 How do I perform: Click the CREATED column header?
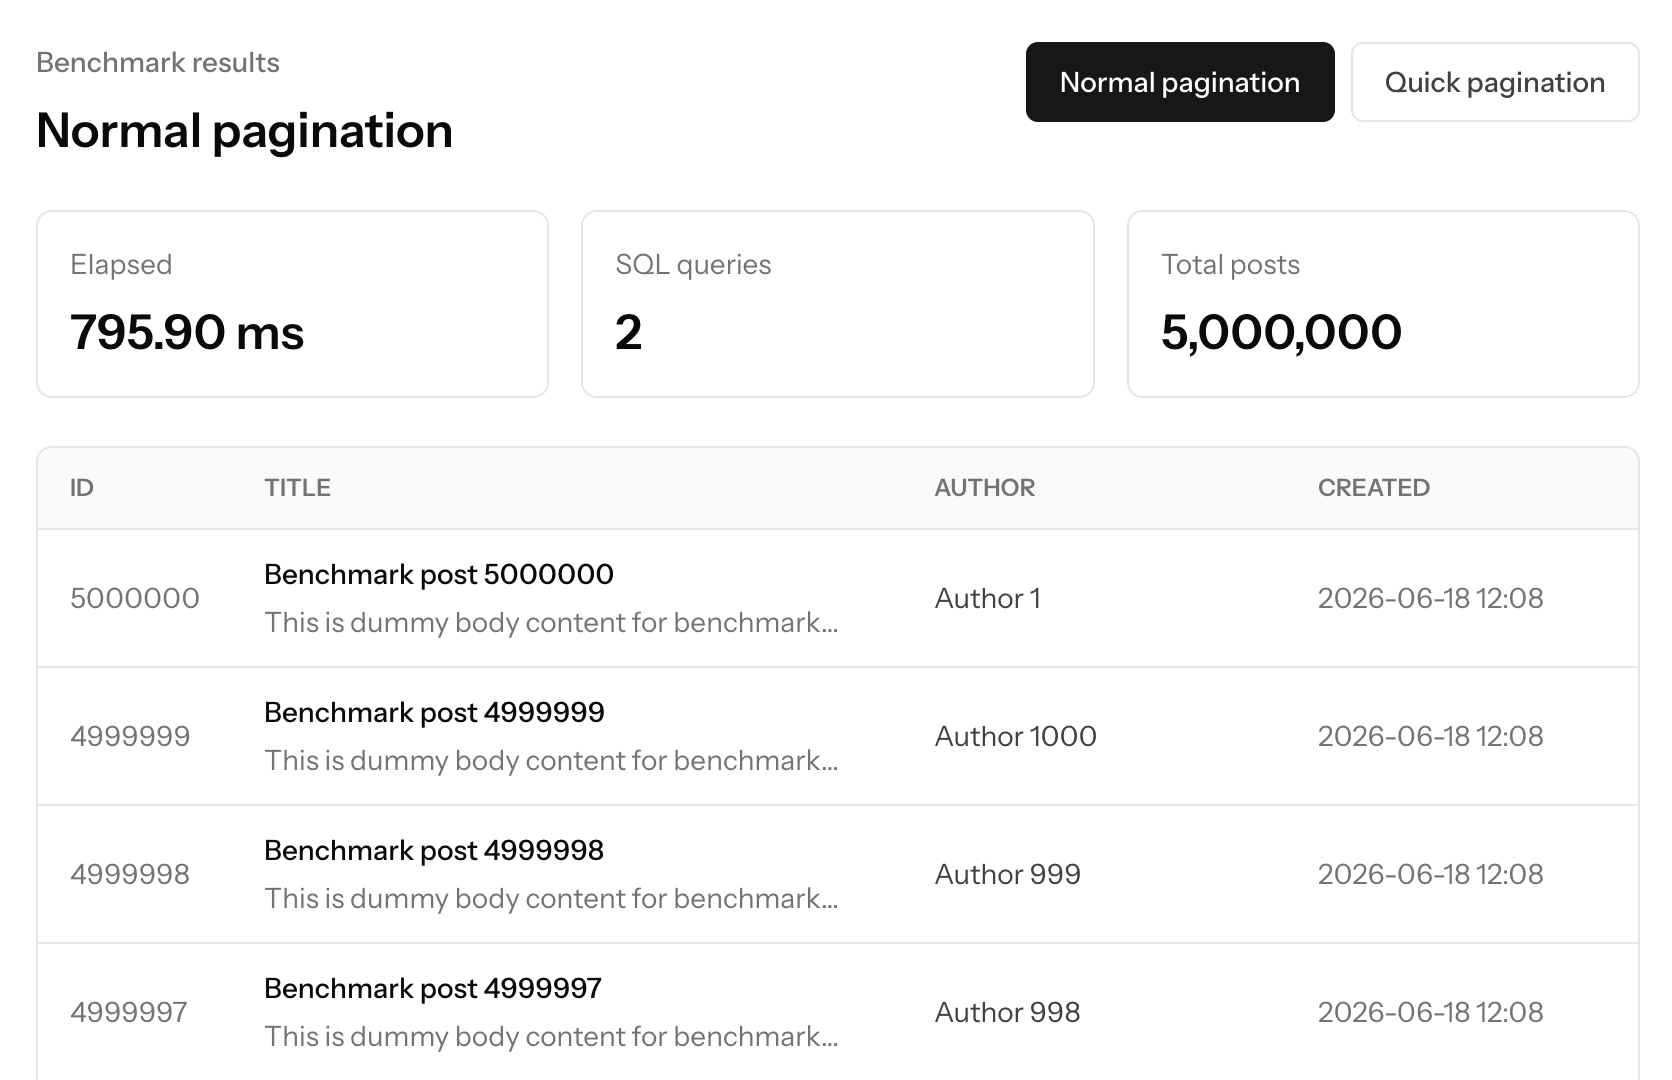point(1374,488)
